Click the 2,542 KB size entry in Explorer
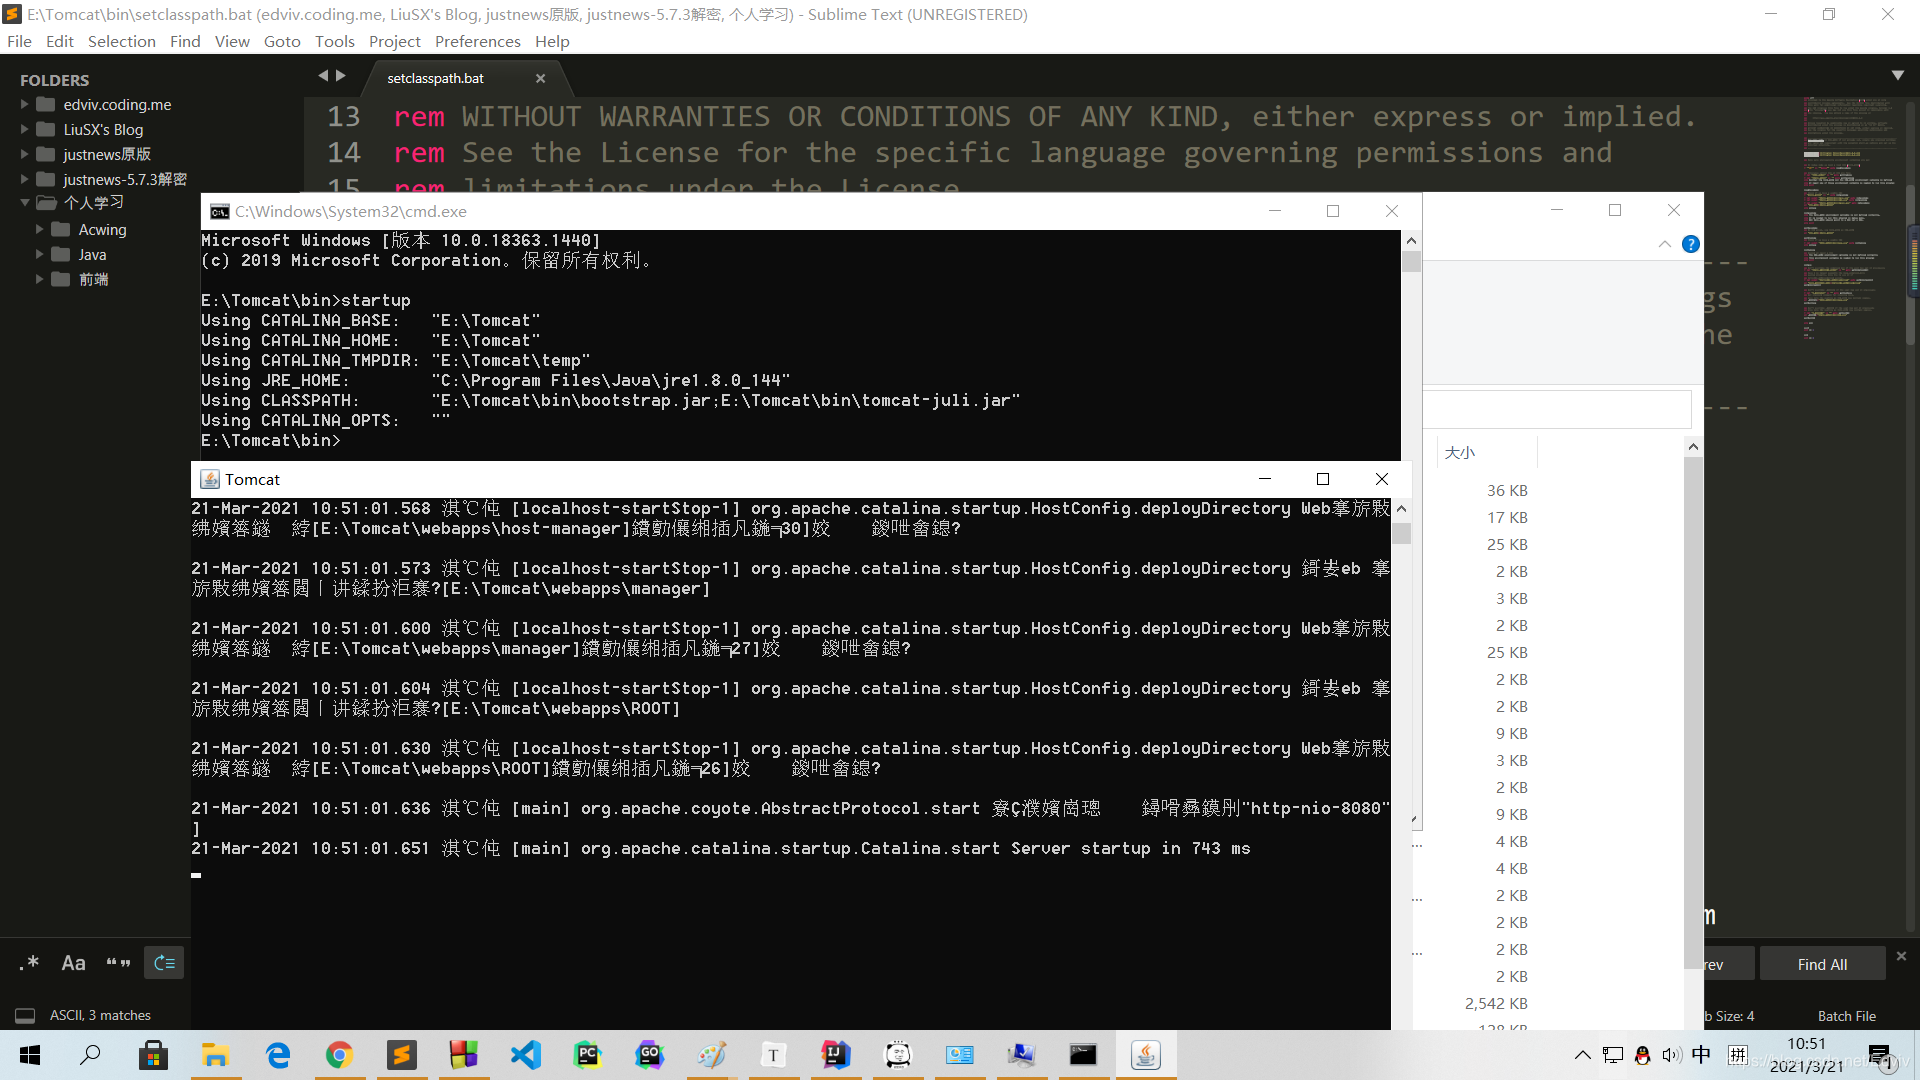This screenshot has width=1920, height=1080. tap(1496, 1003)
